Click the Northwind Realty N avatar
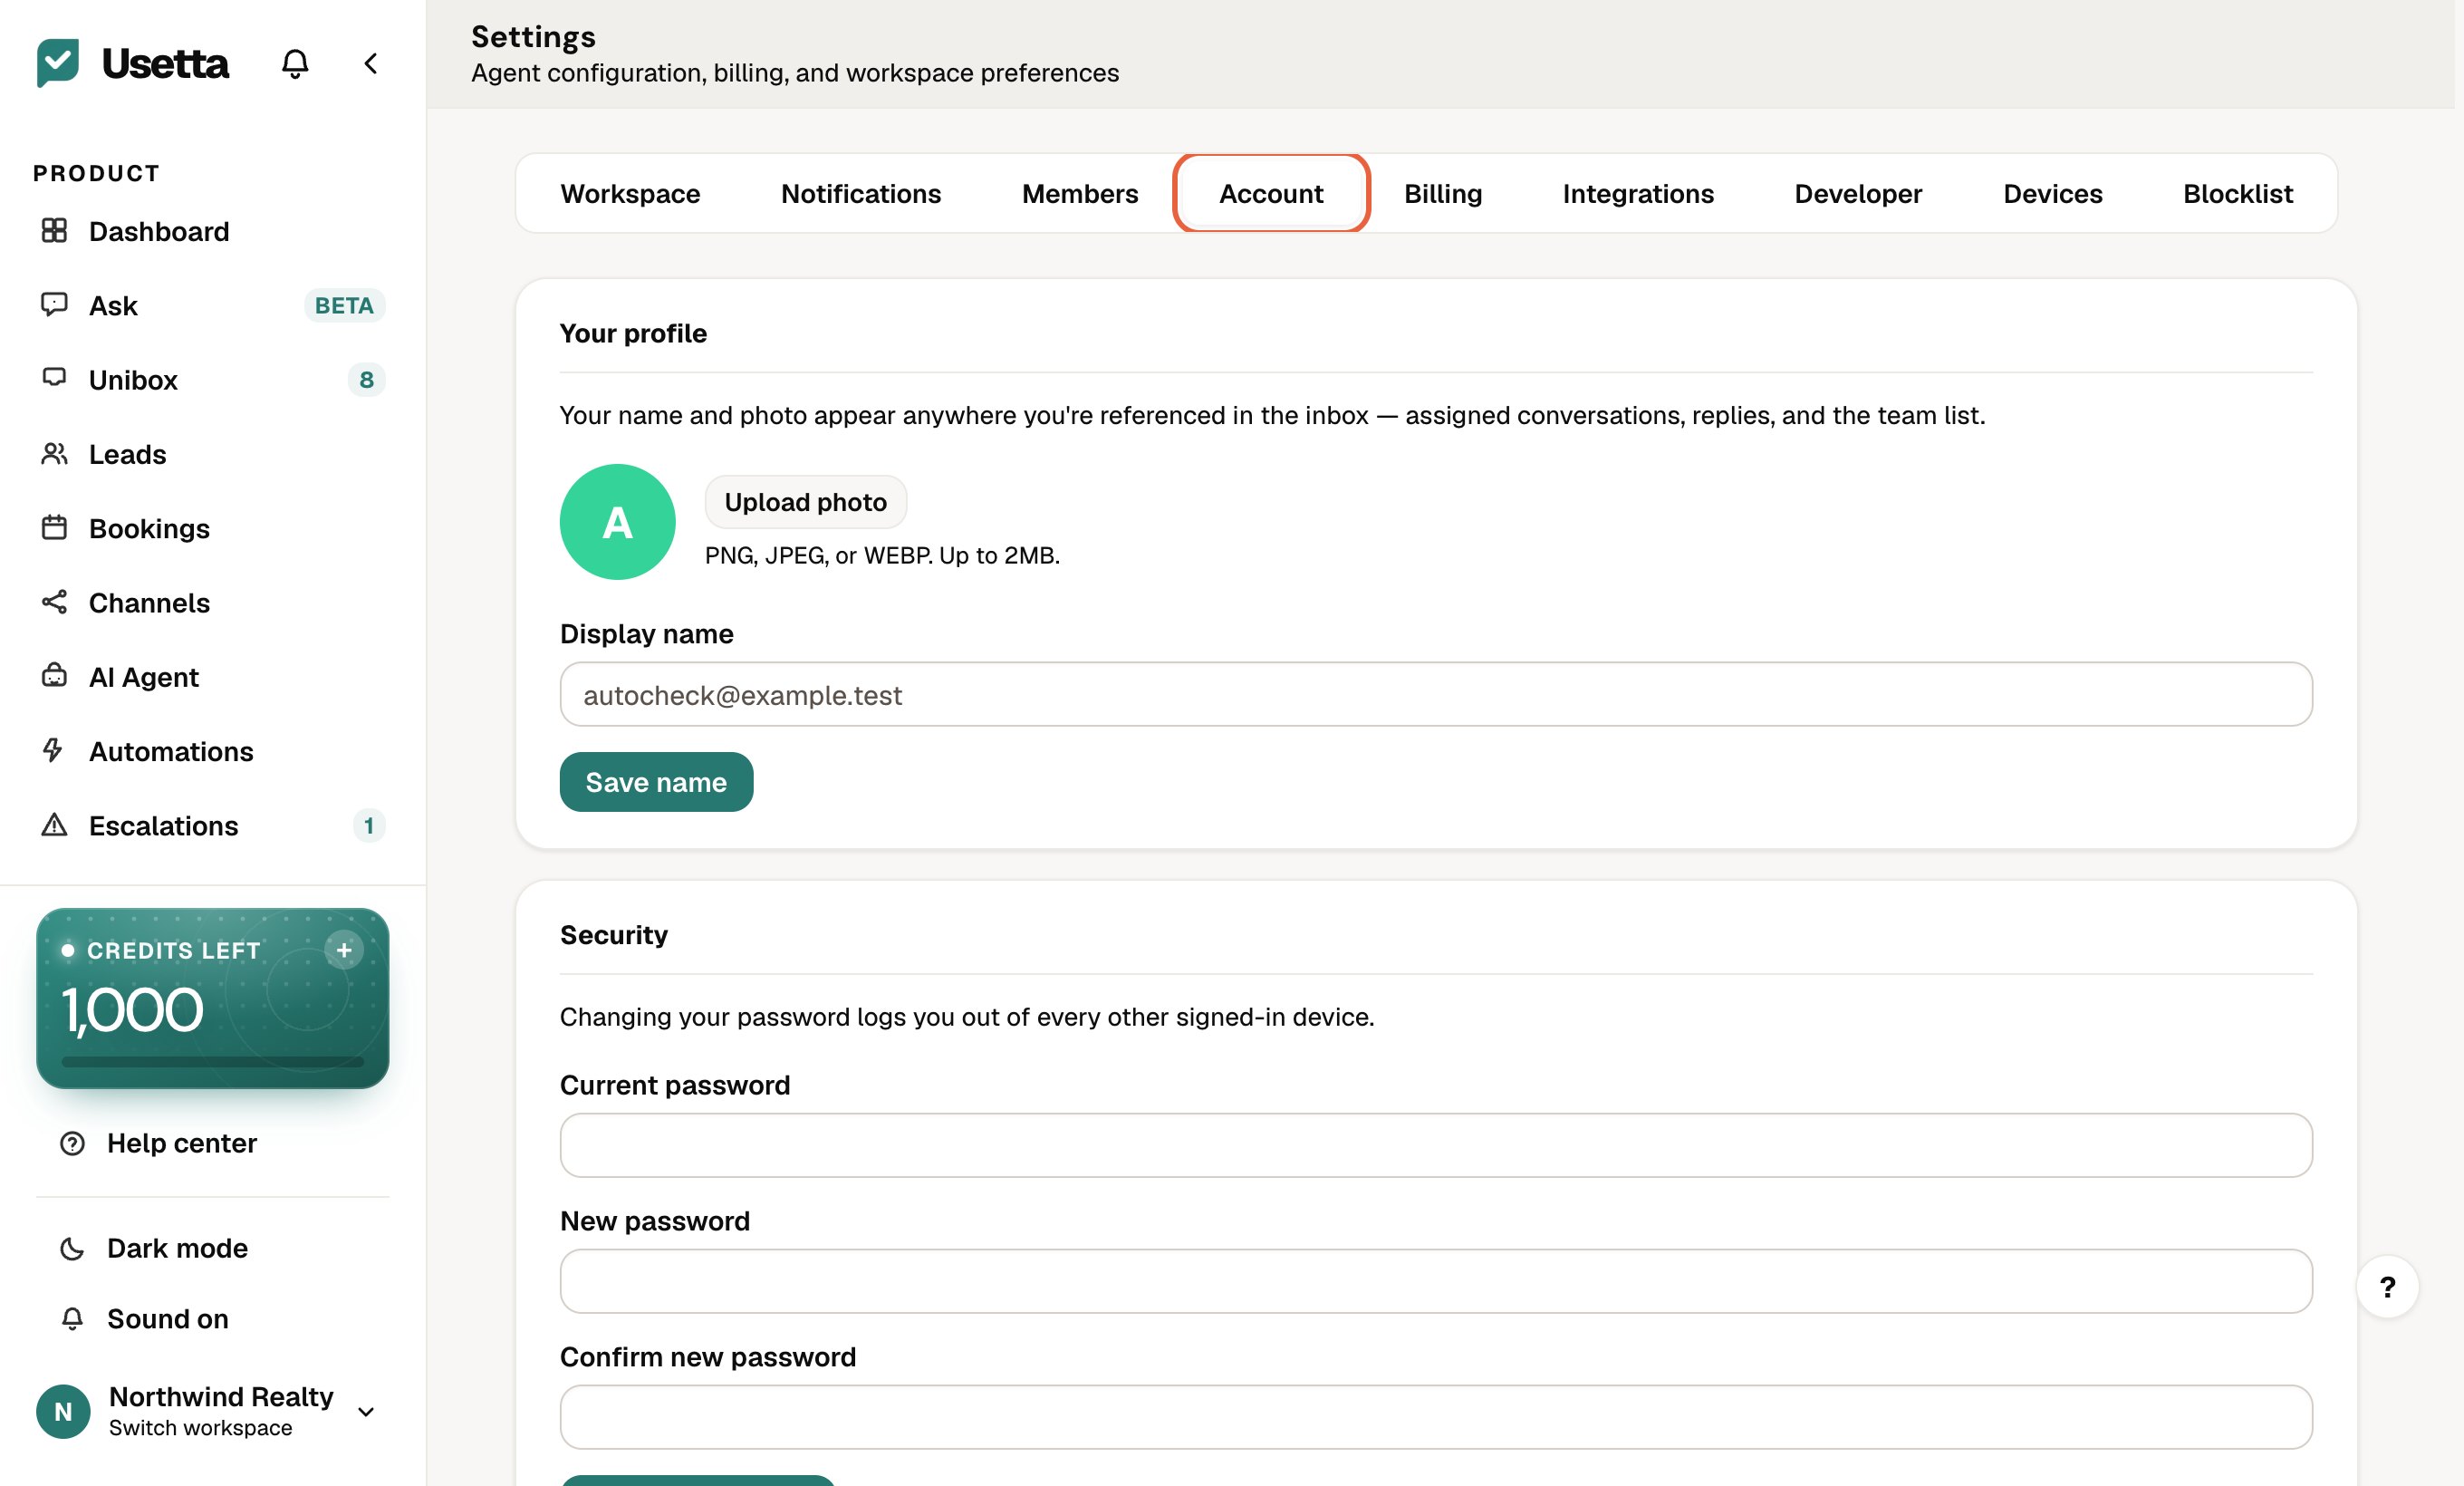This screenshot has width=2464, height=1486. [63, 1411]
